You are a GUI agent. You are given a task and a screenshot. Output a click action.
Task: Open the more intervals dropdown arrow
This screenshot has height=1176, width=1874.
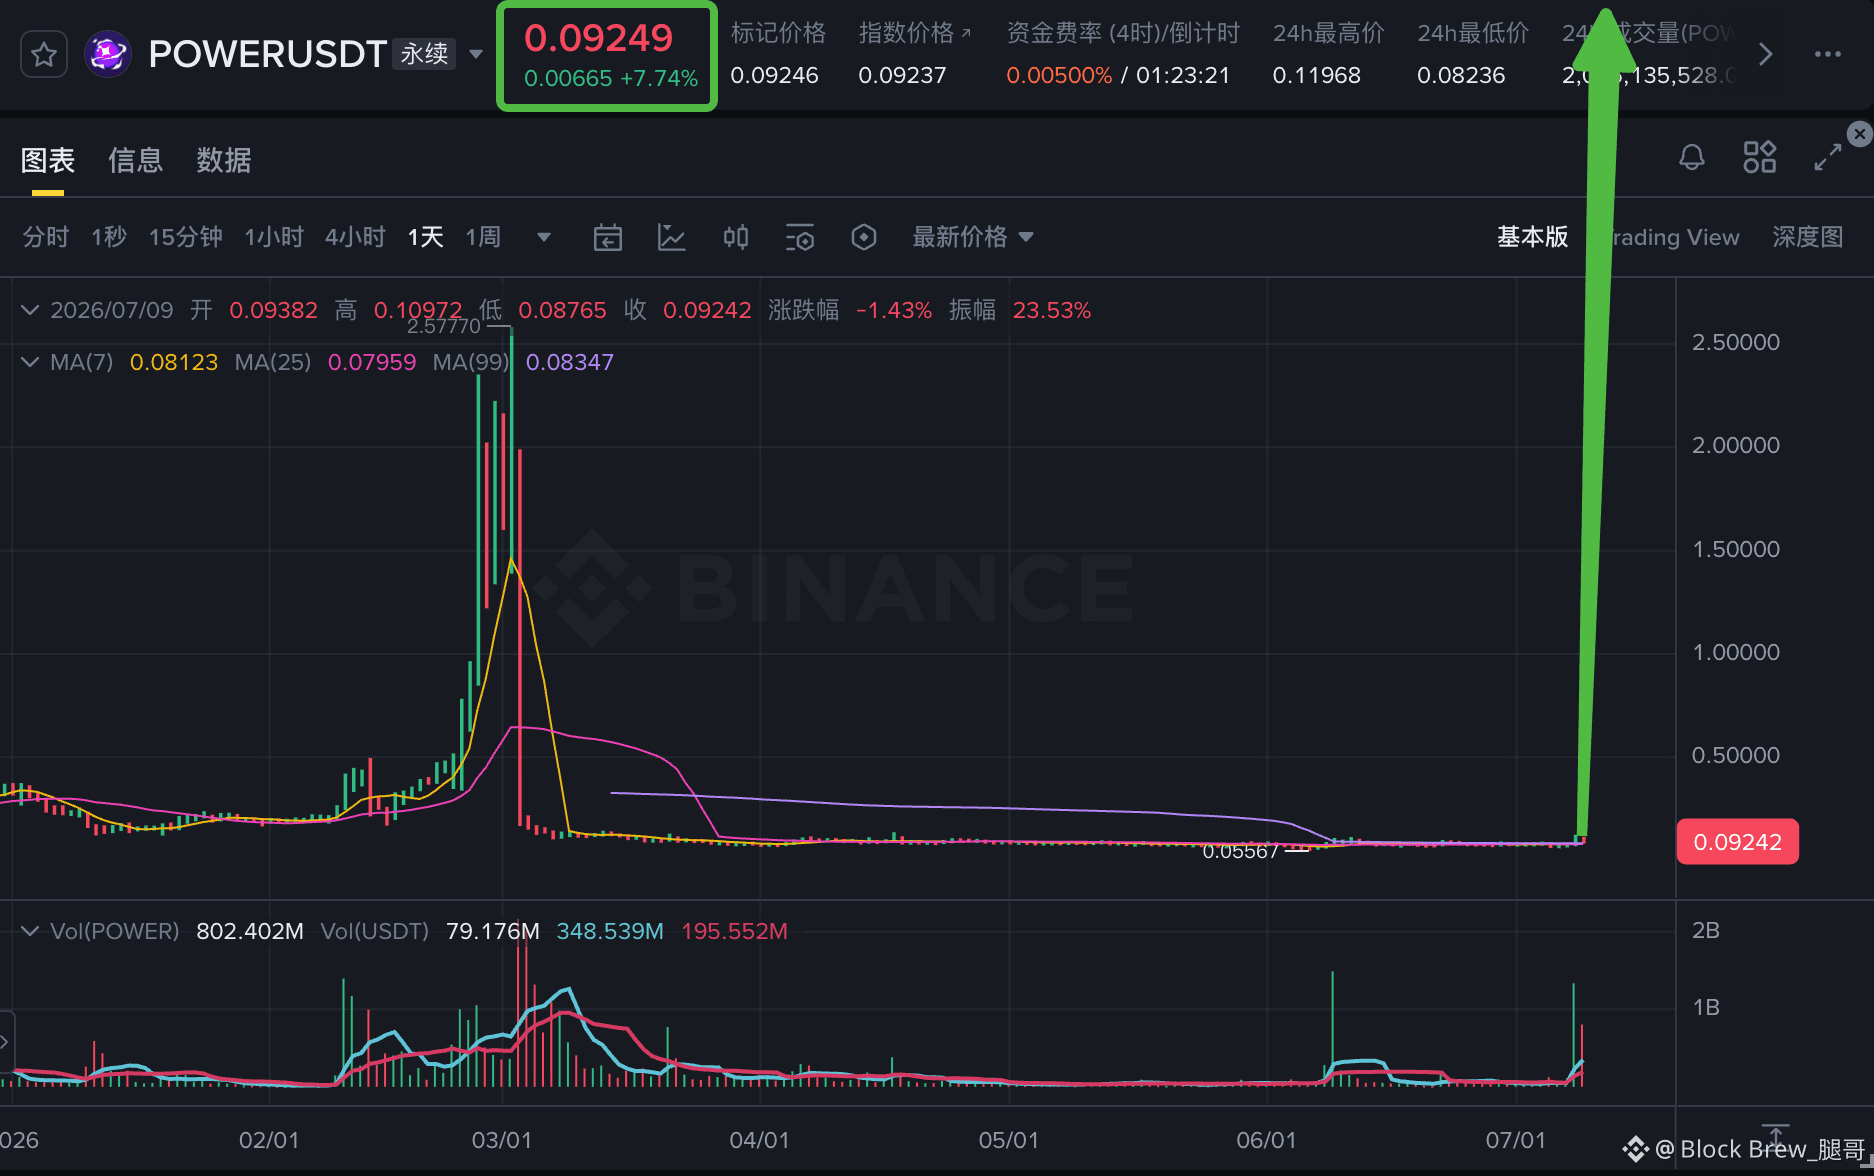click(544, 237)
